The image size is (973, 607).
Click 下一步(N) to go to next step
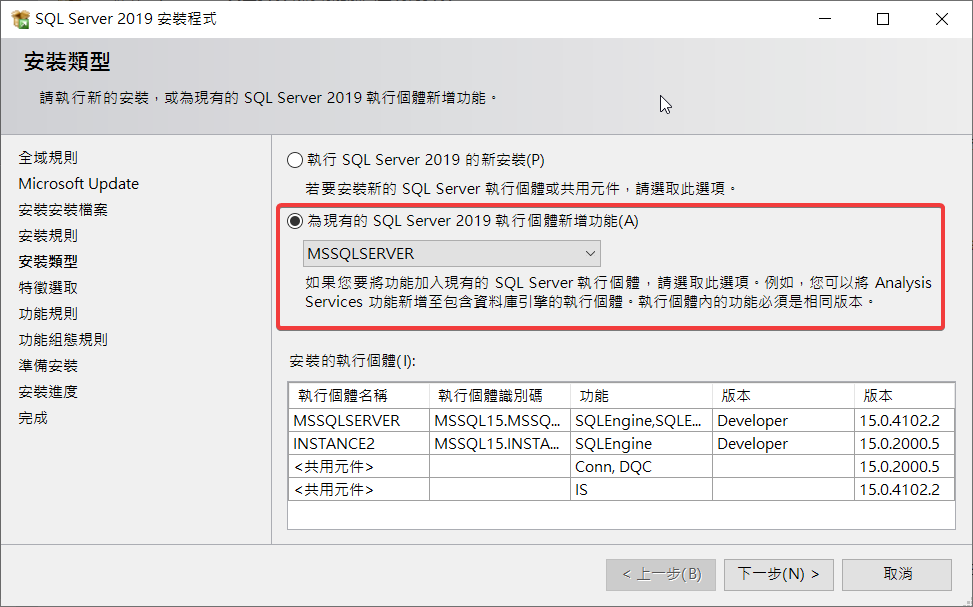click(778, 574)
